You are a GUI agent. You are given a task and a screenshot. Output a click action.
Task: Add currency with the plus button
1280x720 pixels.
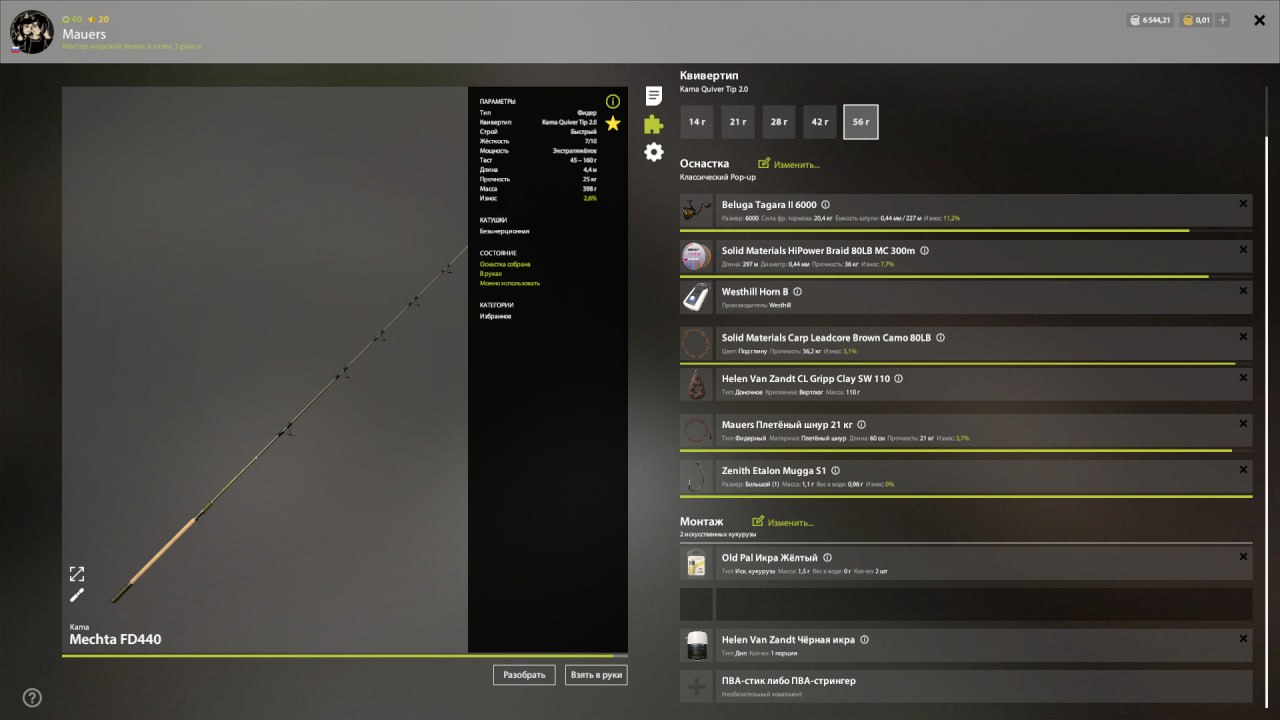pos(1223,20)
